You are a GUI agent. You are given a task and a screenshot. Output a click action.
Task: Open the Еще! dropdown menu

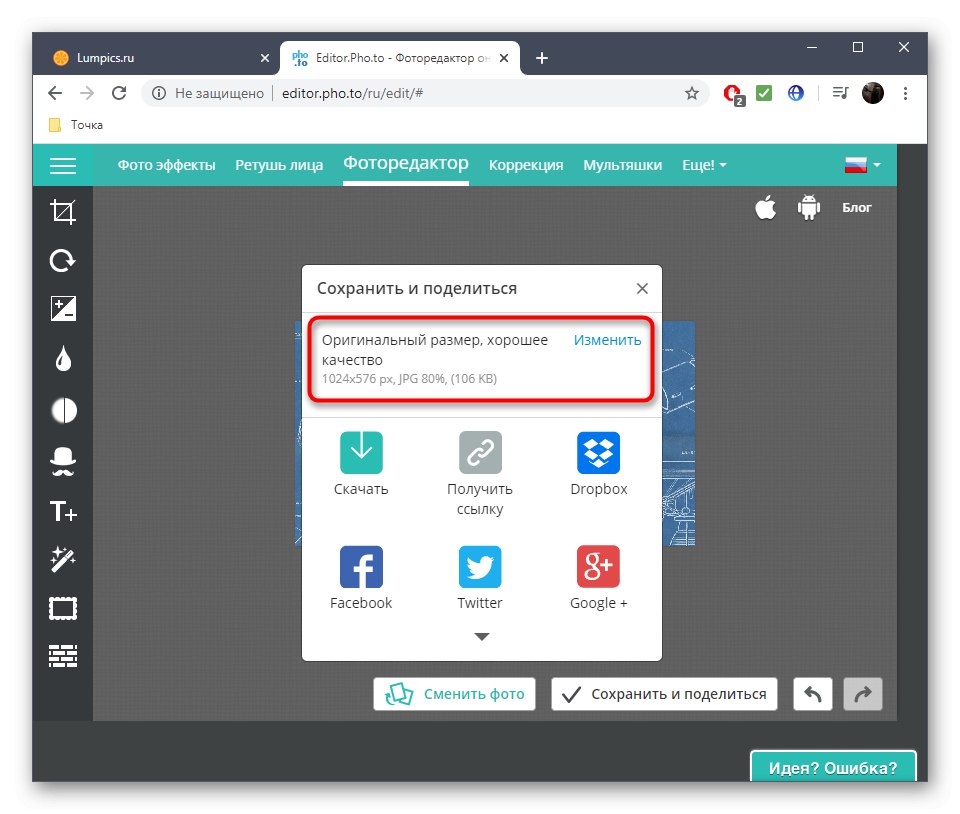[704, 165]
